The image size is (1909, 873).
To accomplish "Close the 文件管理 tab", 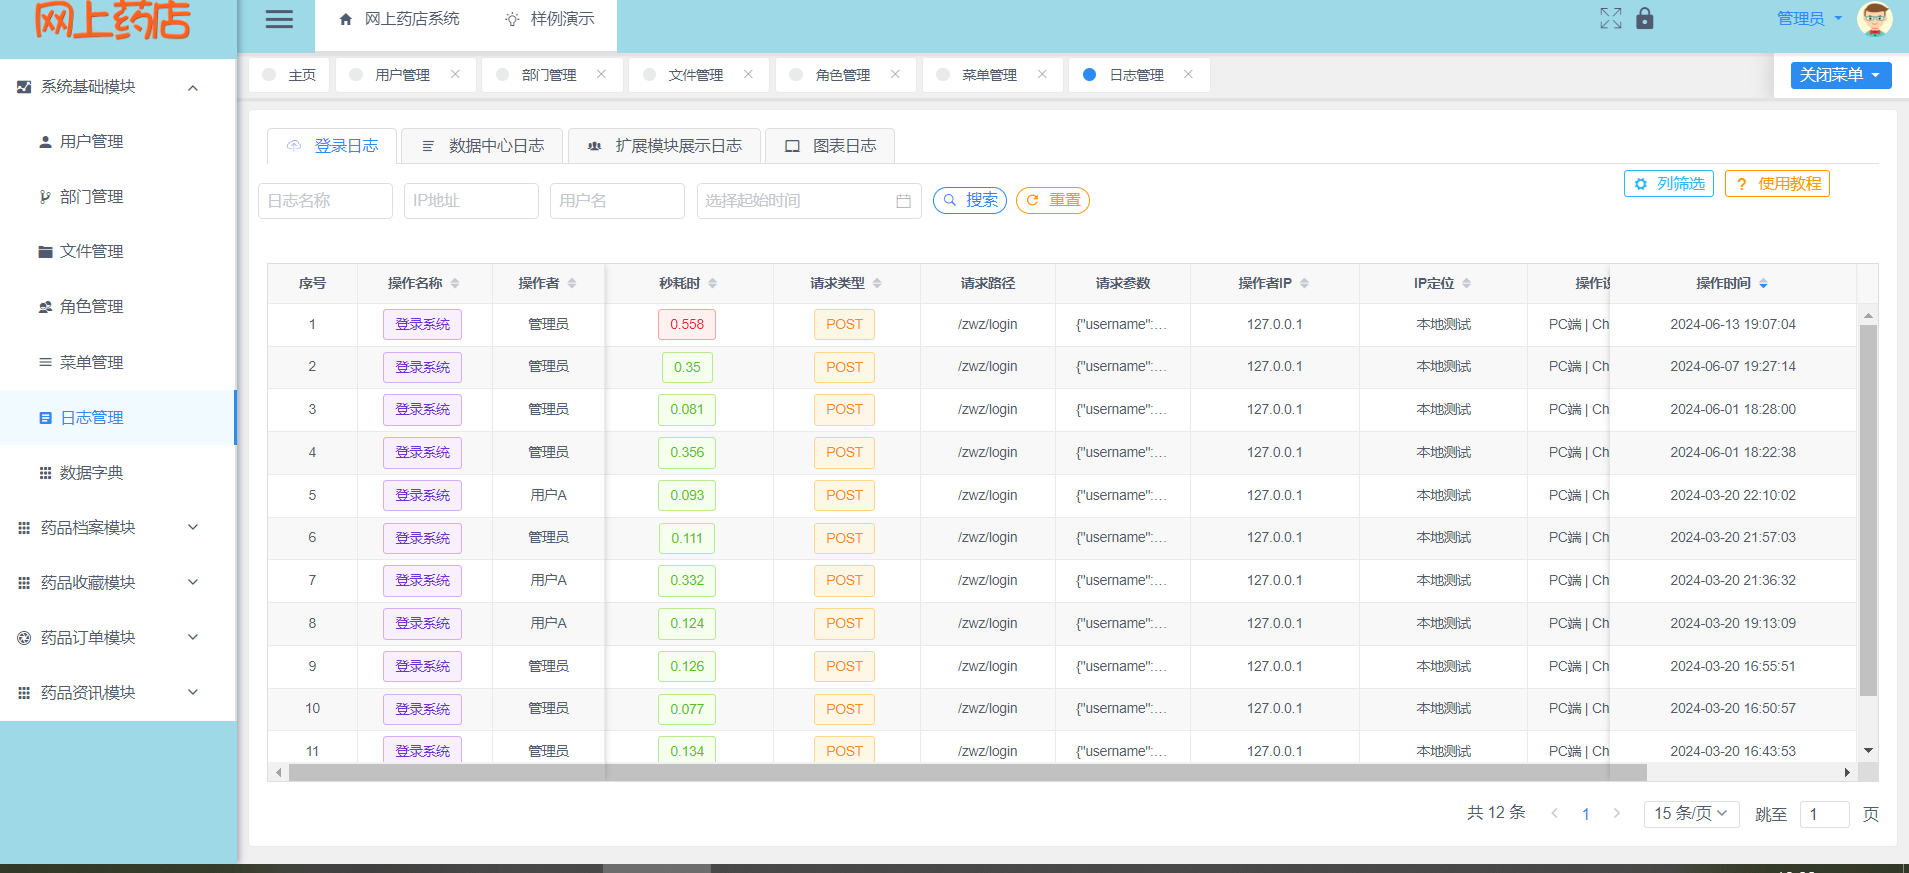I will click(x=748, y=74).
